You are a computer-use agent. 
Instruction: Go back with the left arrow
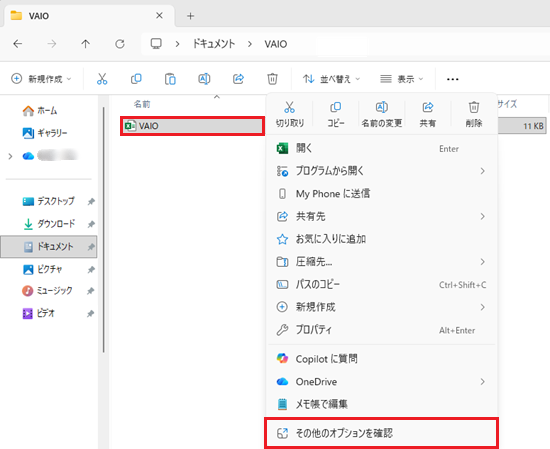tap(18, 44)
